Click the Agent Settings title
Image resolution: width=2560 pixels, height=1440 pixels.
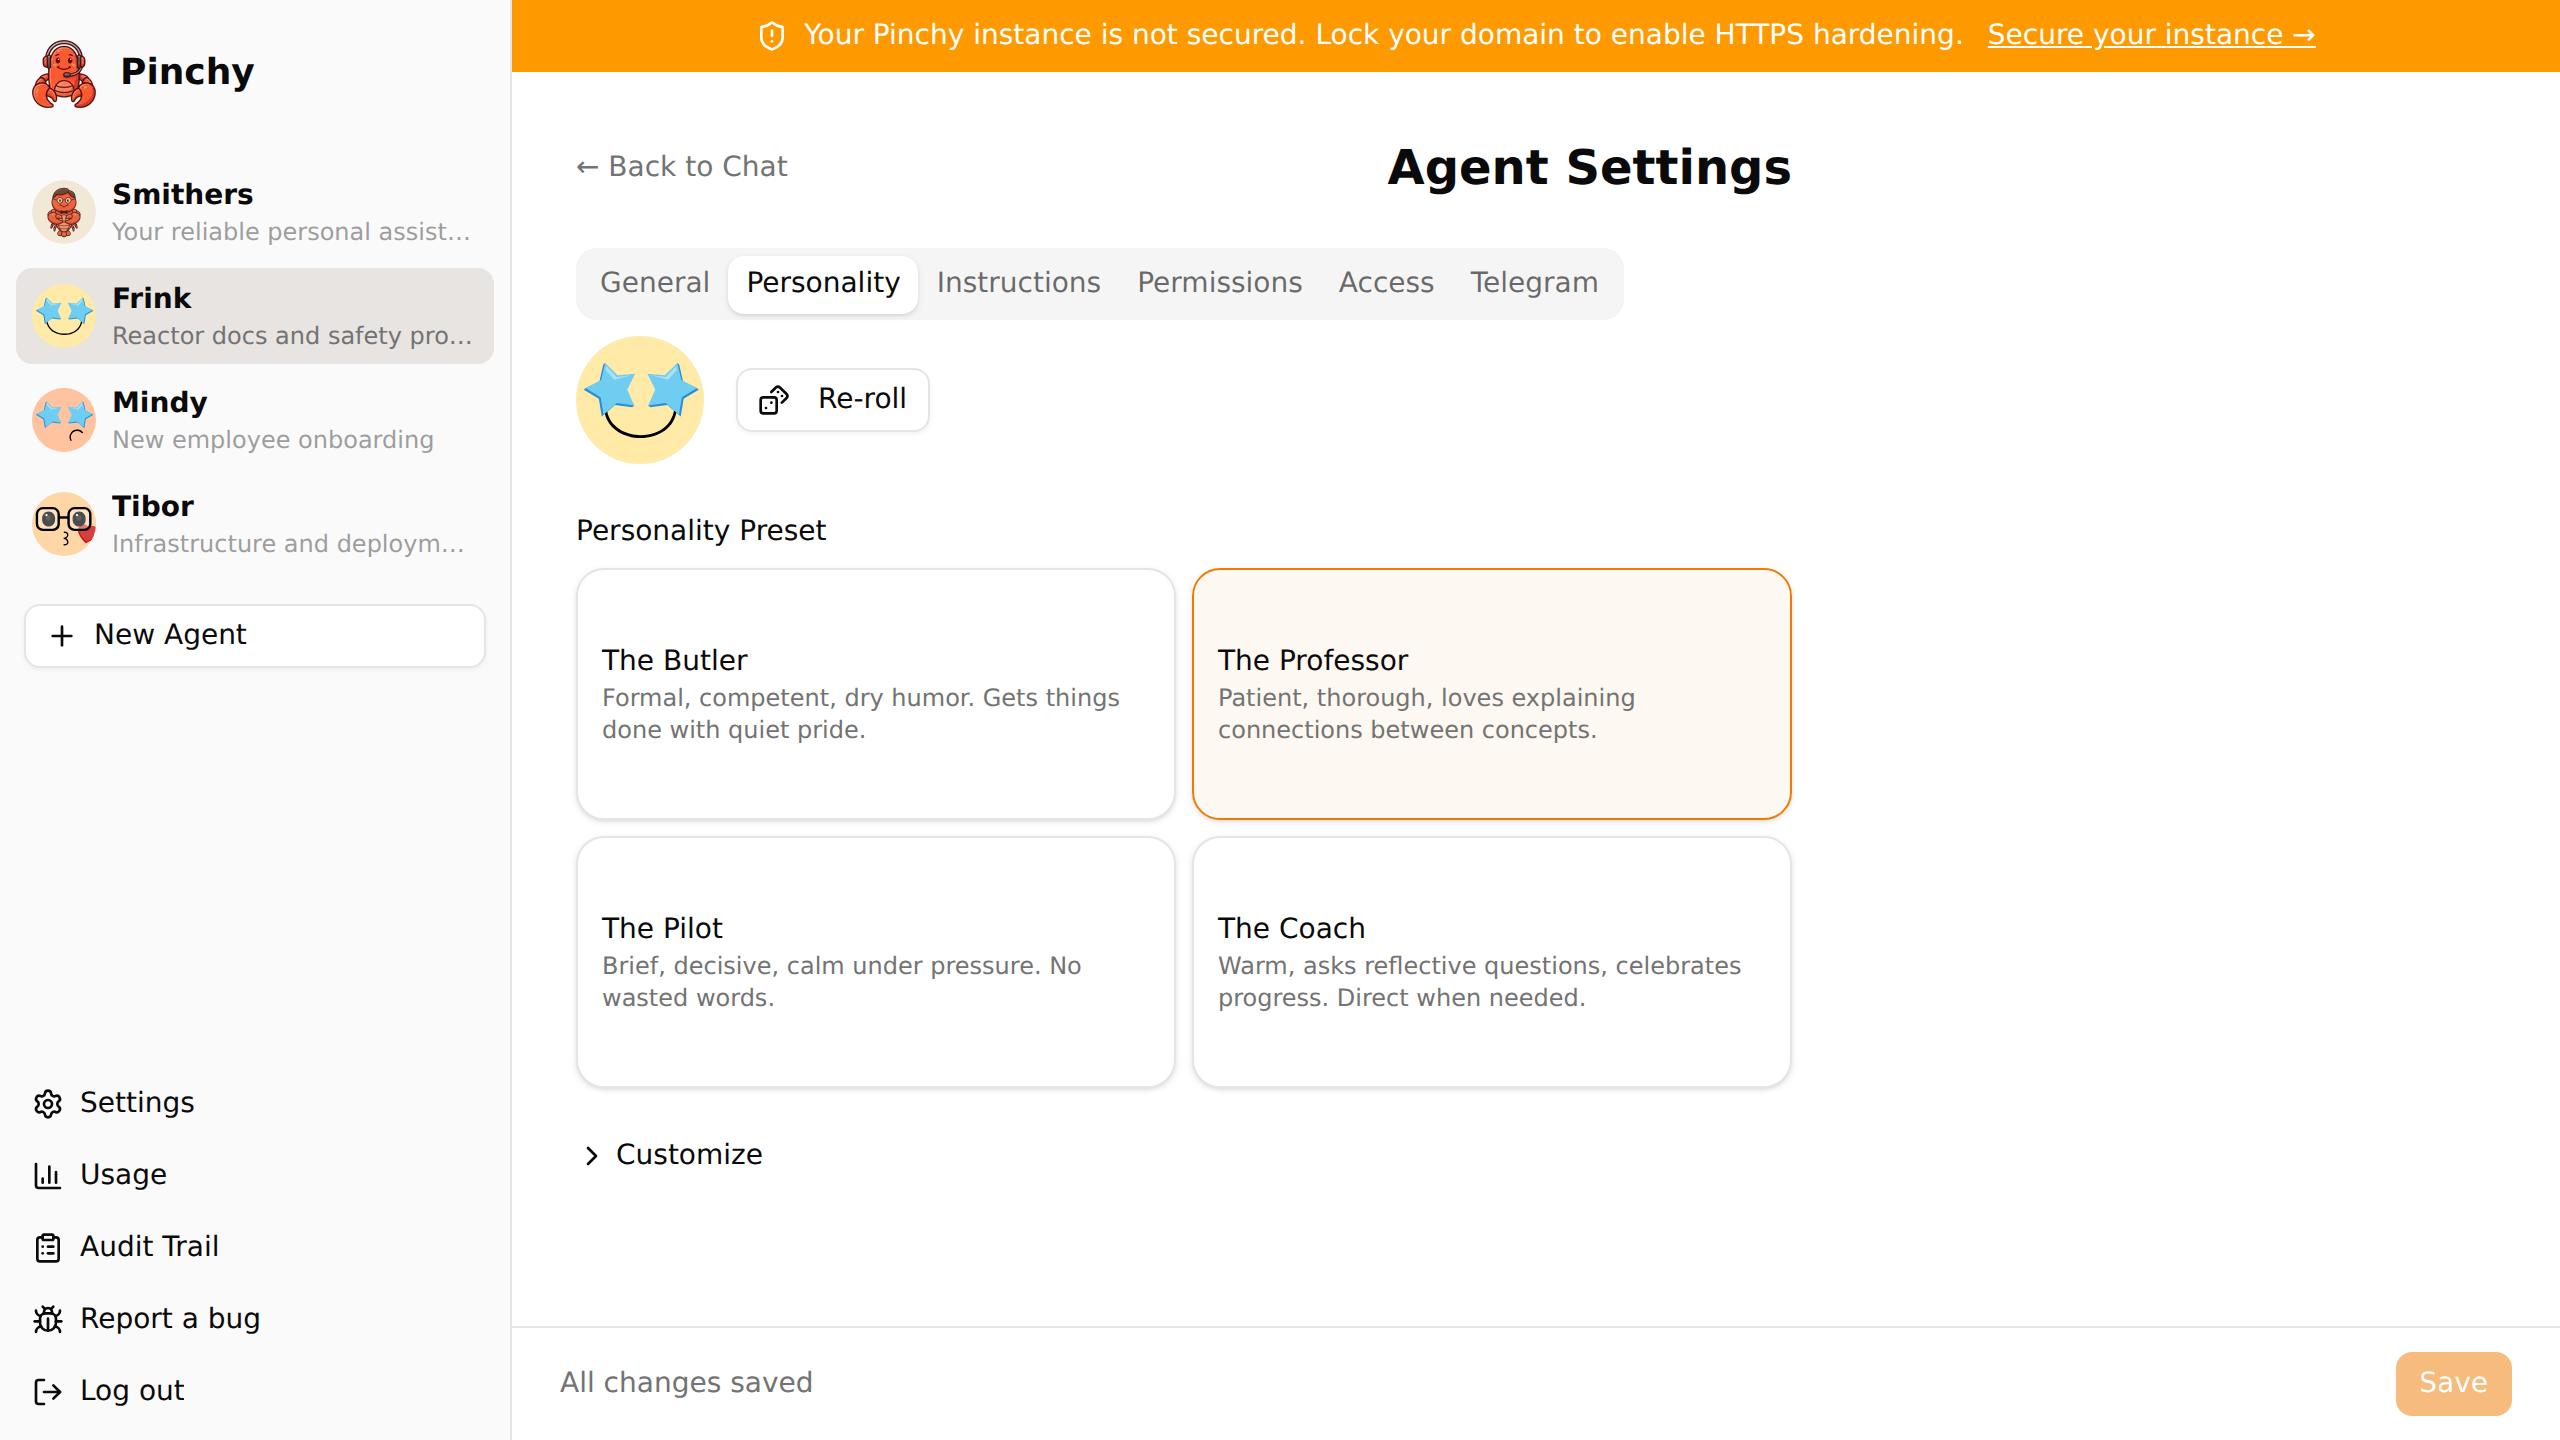[x=1589, y=167]
